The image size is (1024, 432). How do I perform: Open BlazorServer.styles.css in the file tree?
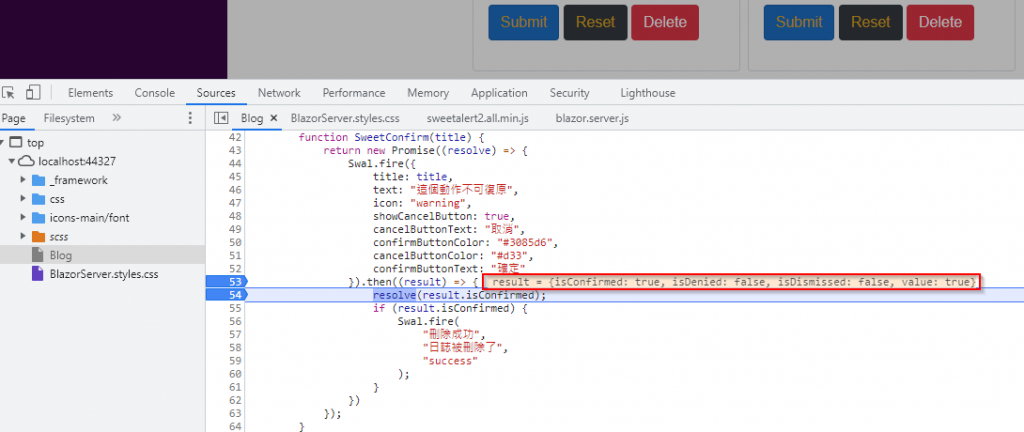(x=104, y=274)
